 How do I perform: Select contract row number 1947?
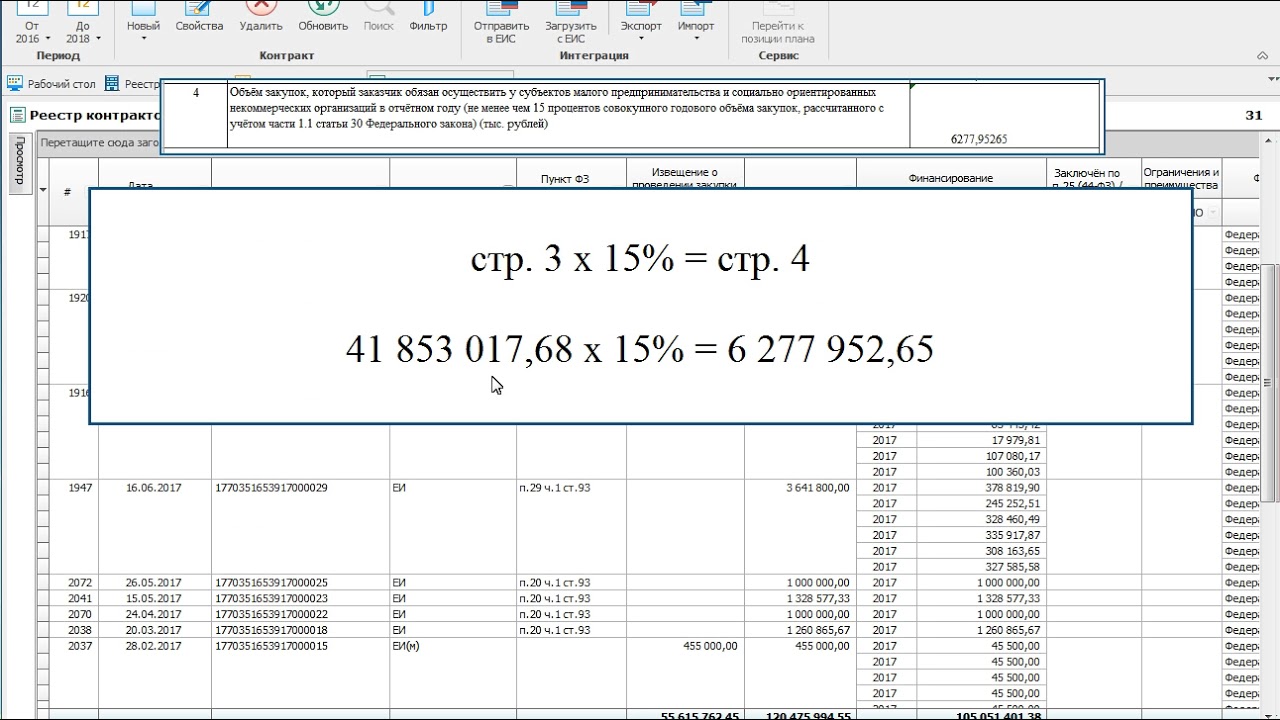79,488
